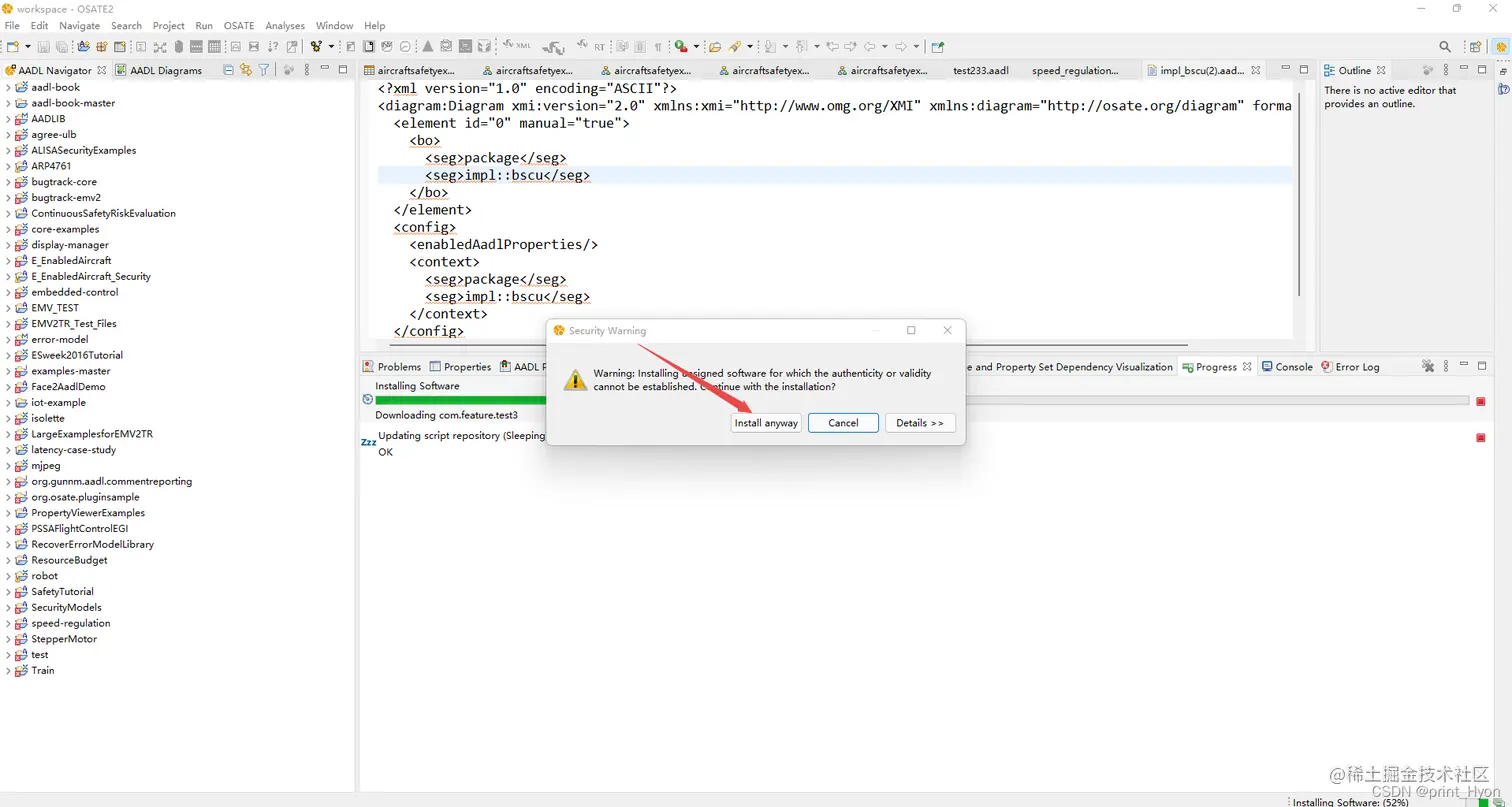
Task: Open AADL Navigator view menu (three dots)
Action: [x=307, y=70]
